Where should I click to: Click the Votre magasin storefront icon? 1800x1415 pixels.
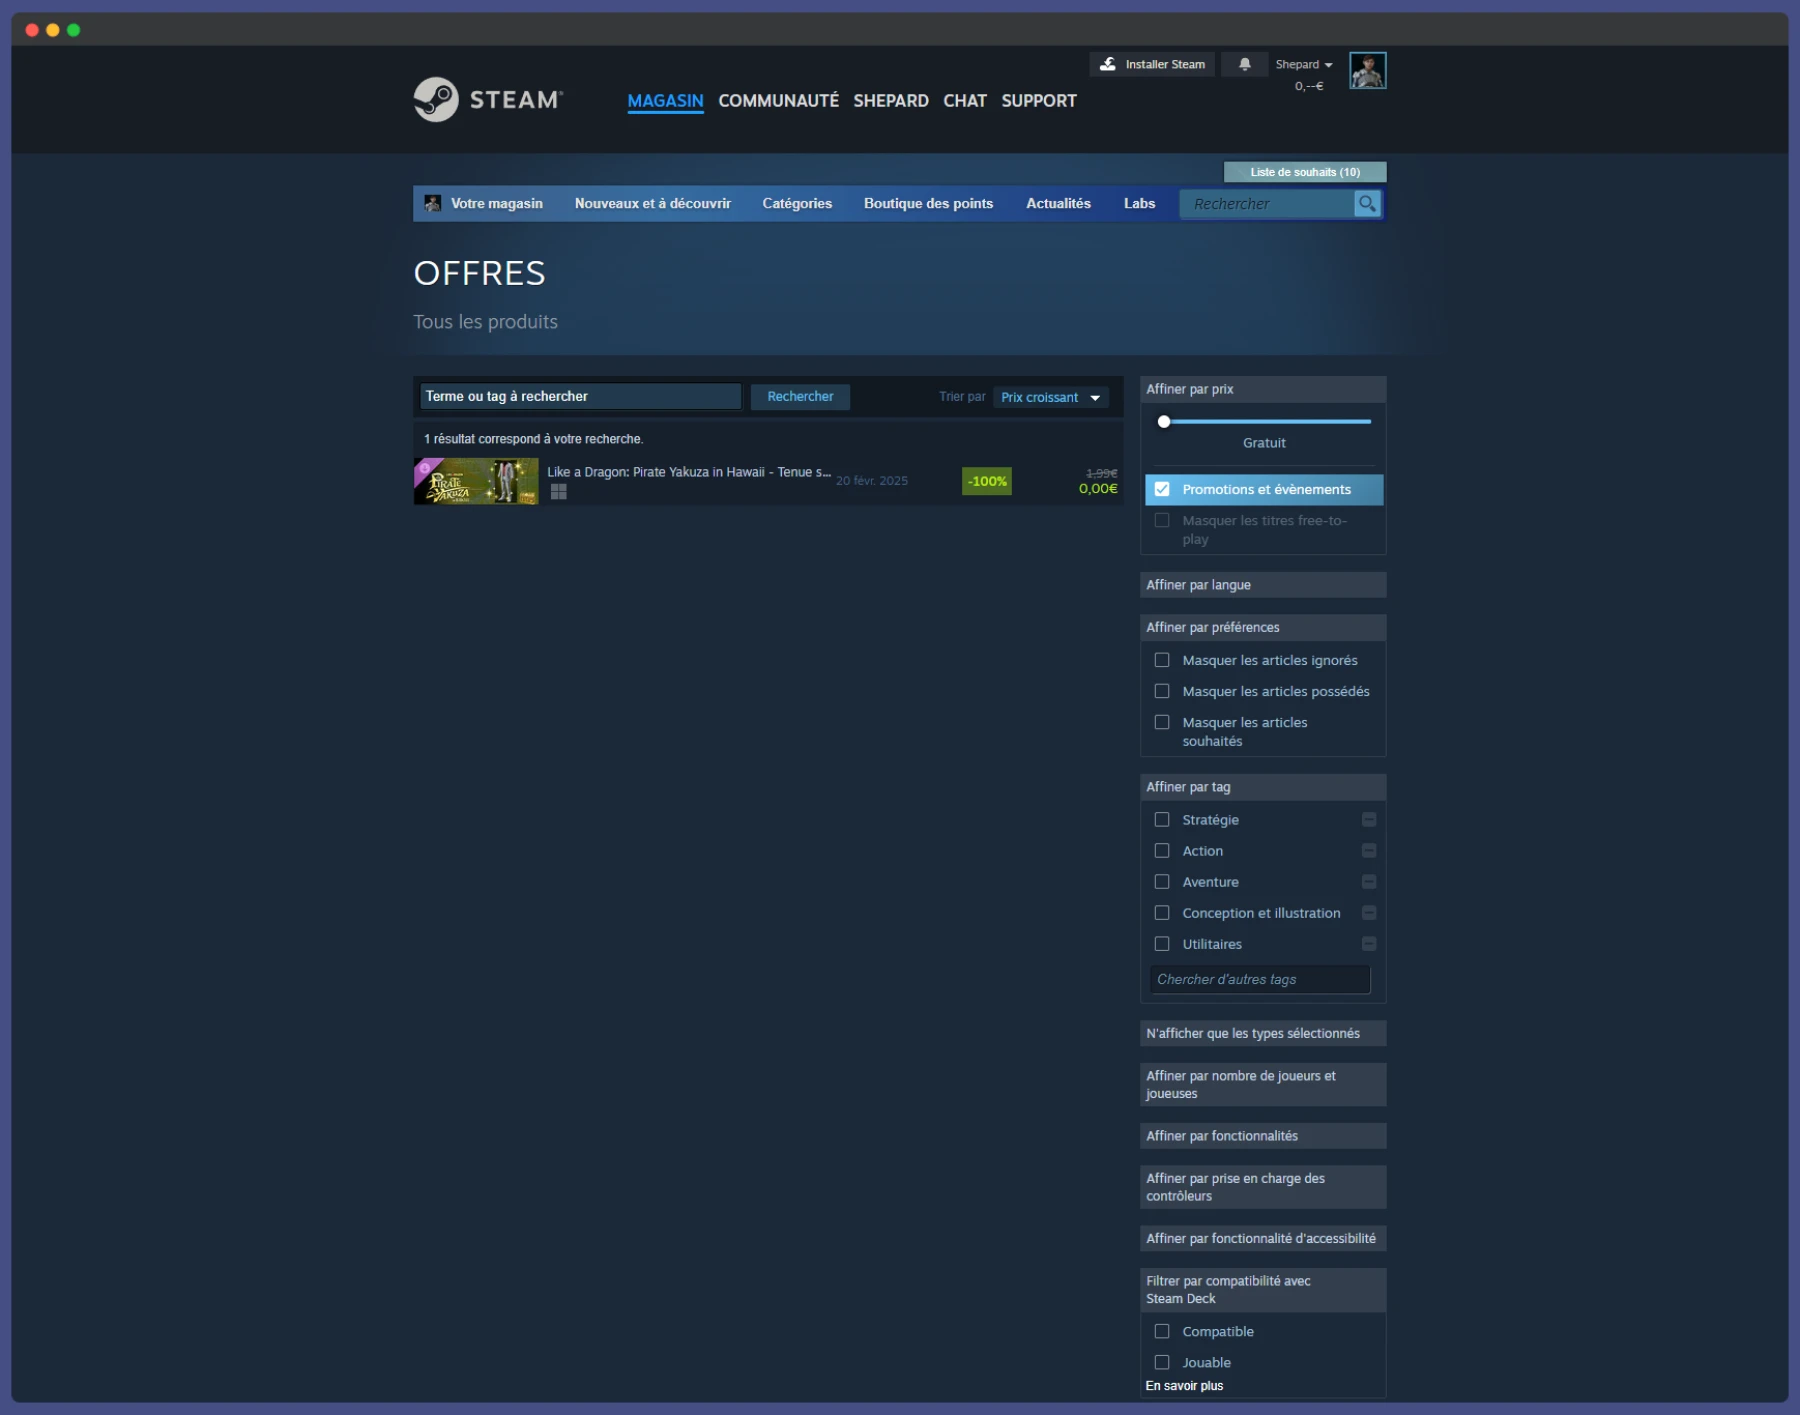click(433, 203)
